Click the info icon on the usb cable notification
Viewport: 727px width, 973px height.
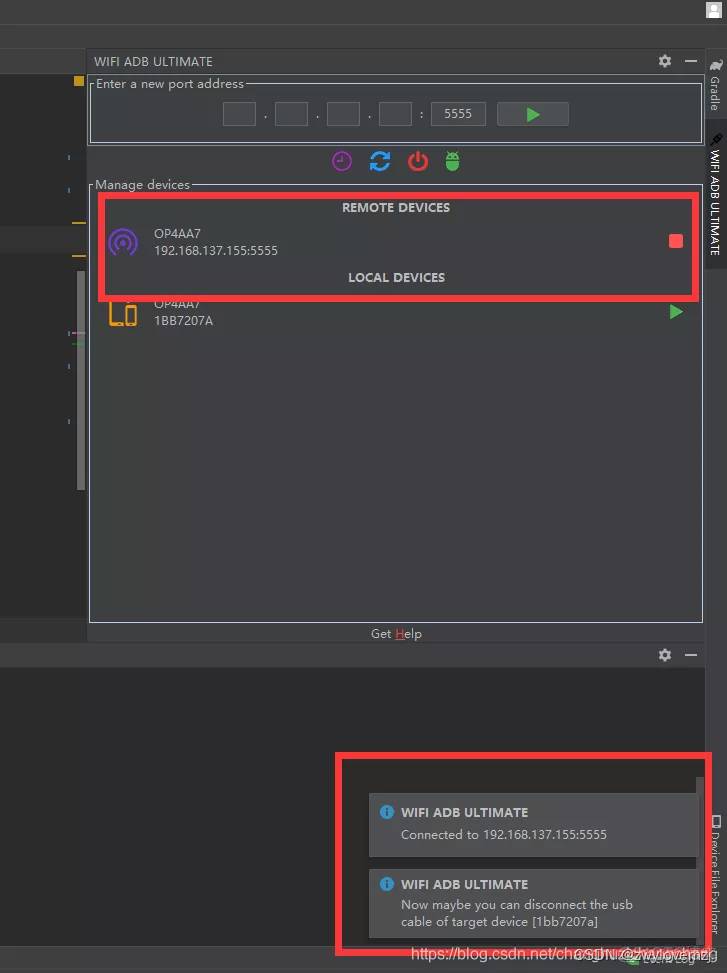click(386, 884)
